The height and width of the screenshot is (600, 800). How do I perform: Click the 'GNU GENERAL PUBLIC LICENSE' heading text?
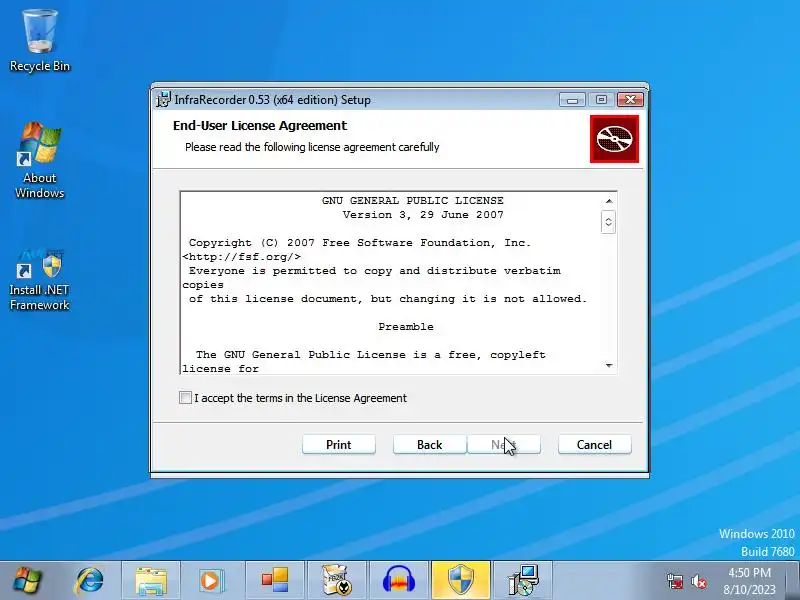(x=413, y=201)
